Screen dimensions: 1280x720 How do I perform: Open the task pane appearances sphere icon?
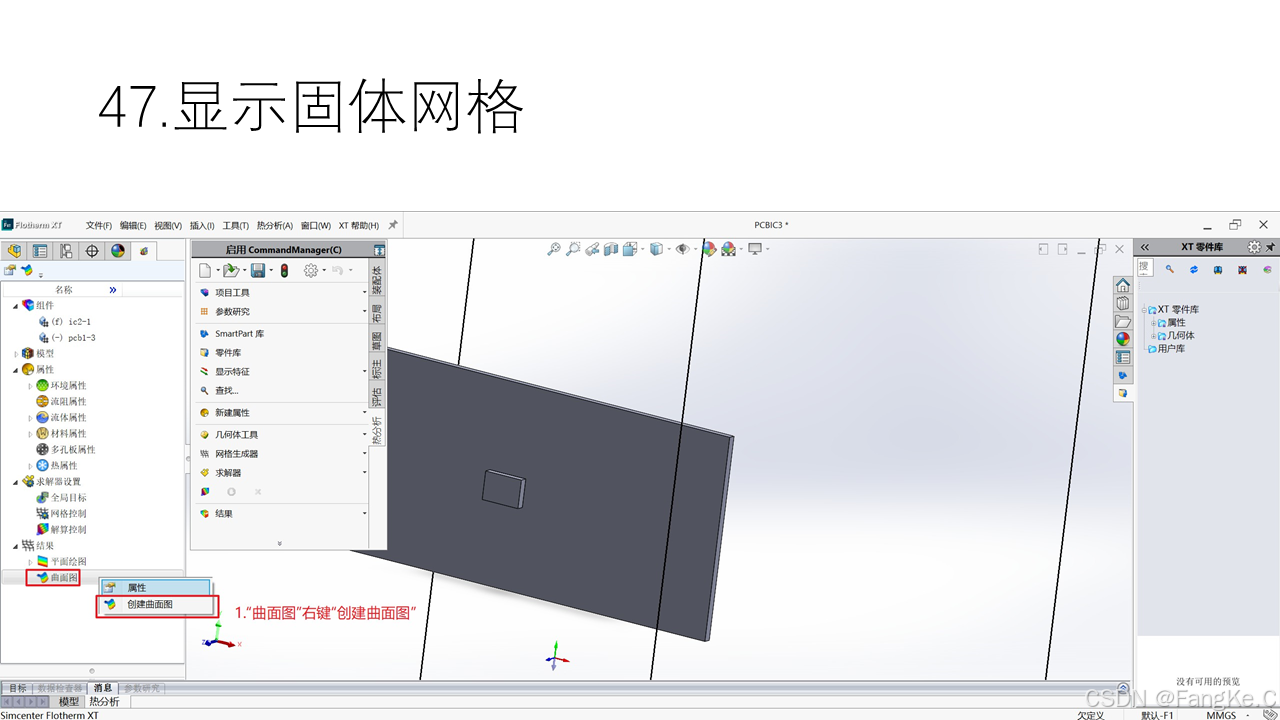[x=1123, y=339]
